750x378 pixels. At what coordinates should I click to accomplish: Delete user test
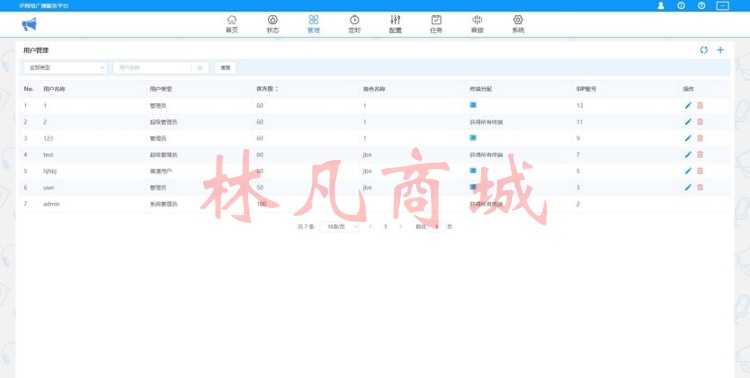point(700,154)
